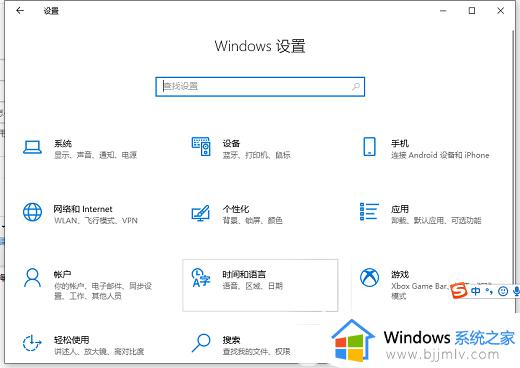Click 查找我的文件、权限 description

tap(257, 351)
